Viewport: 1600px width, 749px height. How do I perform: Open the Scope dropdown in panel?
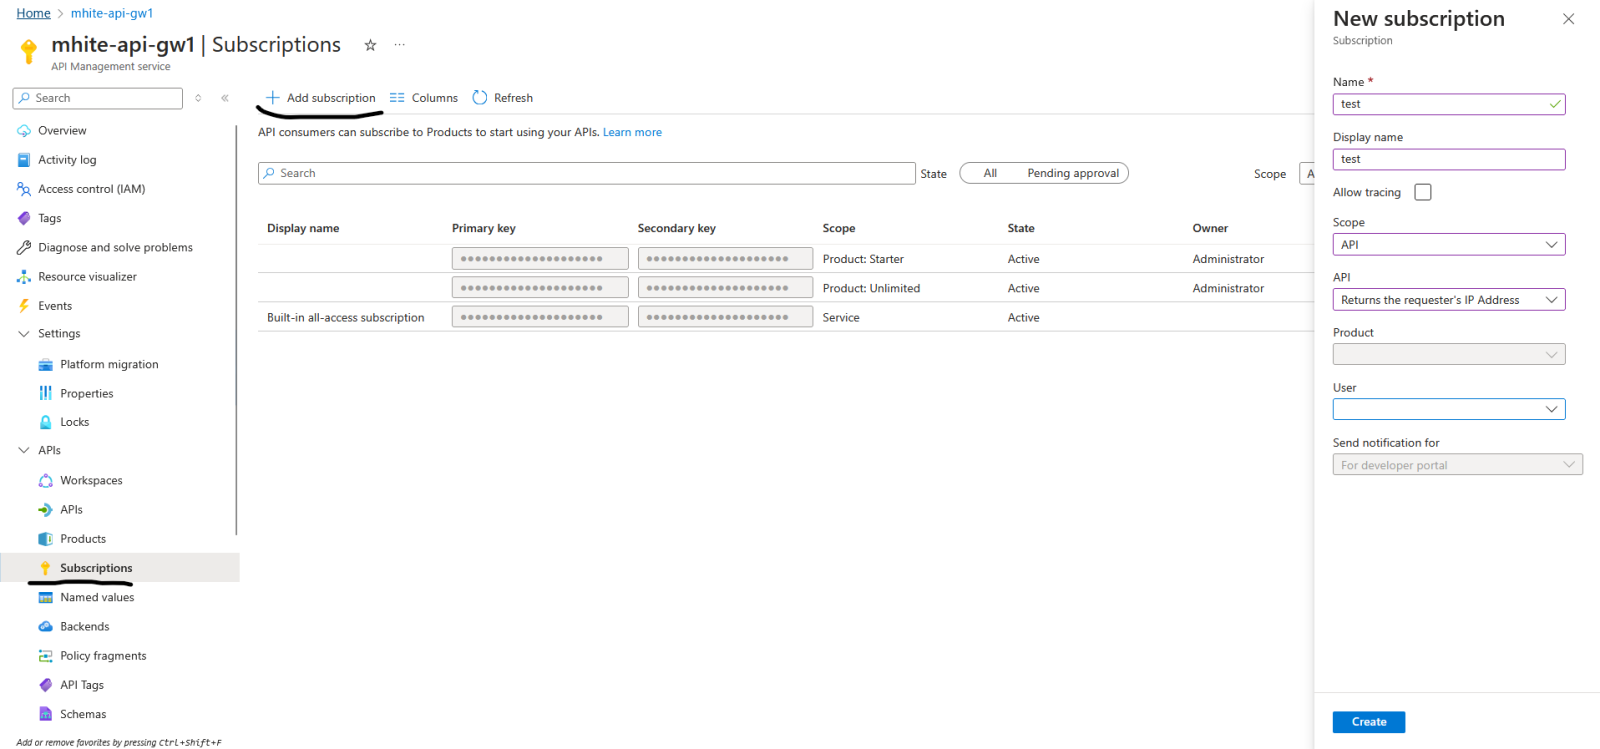pyautogui.click(x=1448, y=245)
